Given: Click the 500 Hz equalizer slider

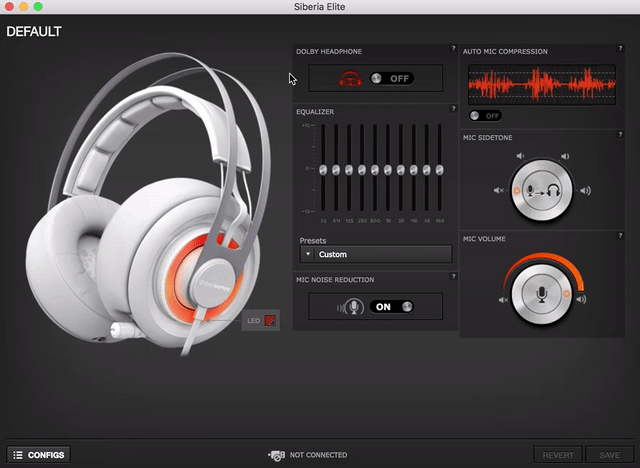Looking at the screenshot, I should (375, 170).
